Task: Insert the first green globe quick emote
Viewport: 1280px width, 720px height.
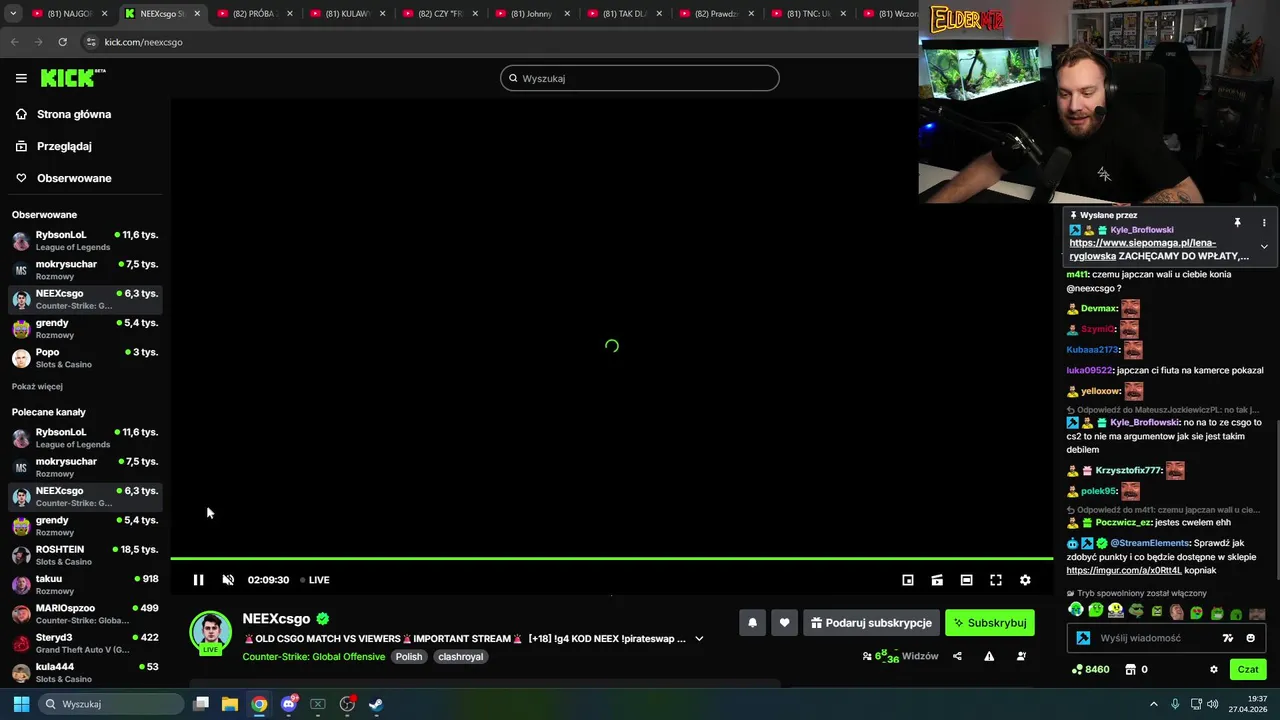Action: click(x=1076, y=610)
